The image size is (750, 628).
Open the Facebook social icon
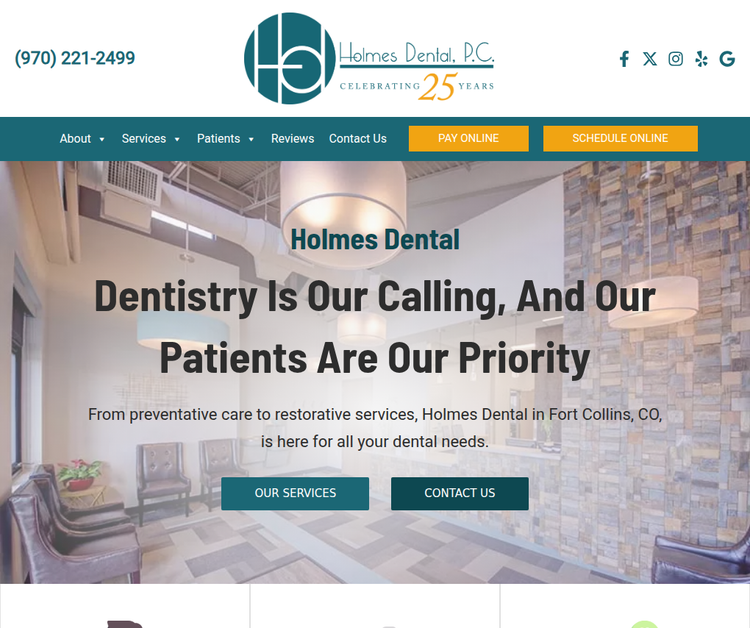624,59
